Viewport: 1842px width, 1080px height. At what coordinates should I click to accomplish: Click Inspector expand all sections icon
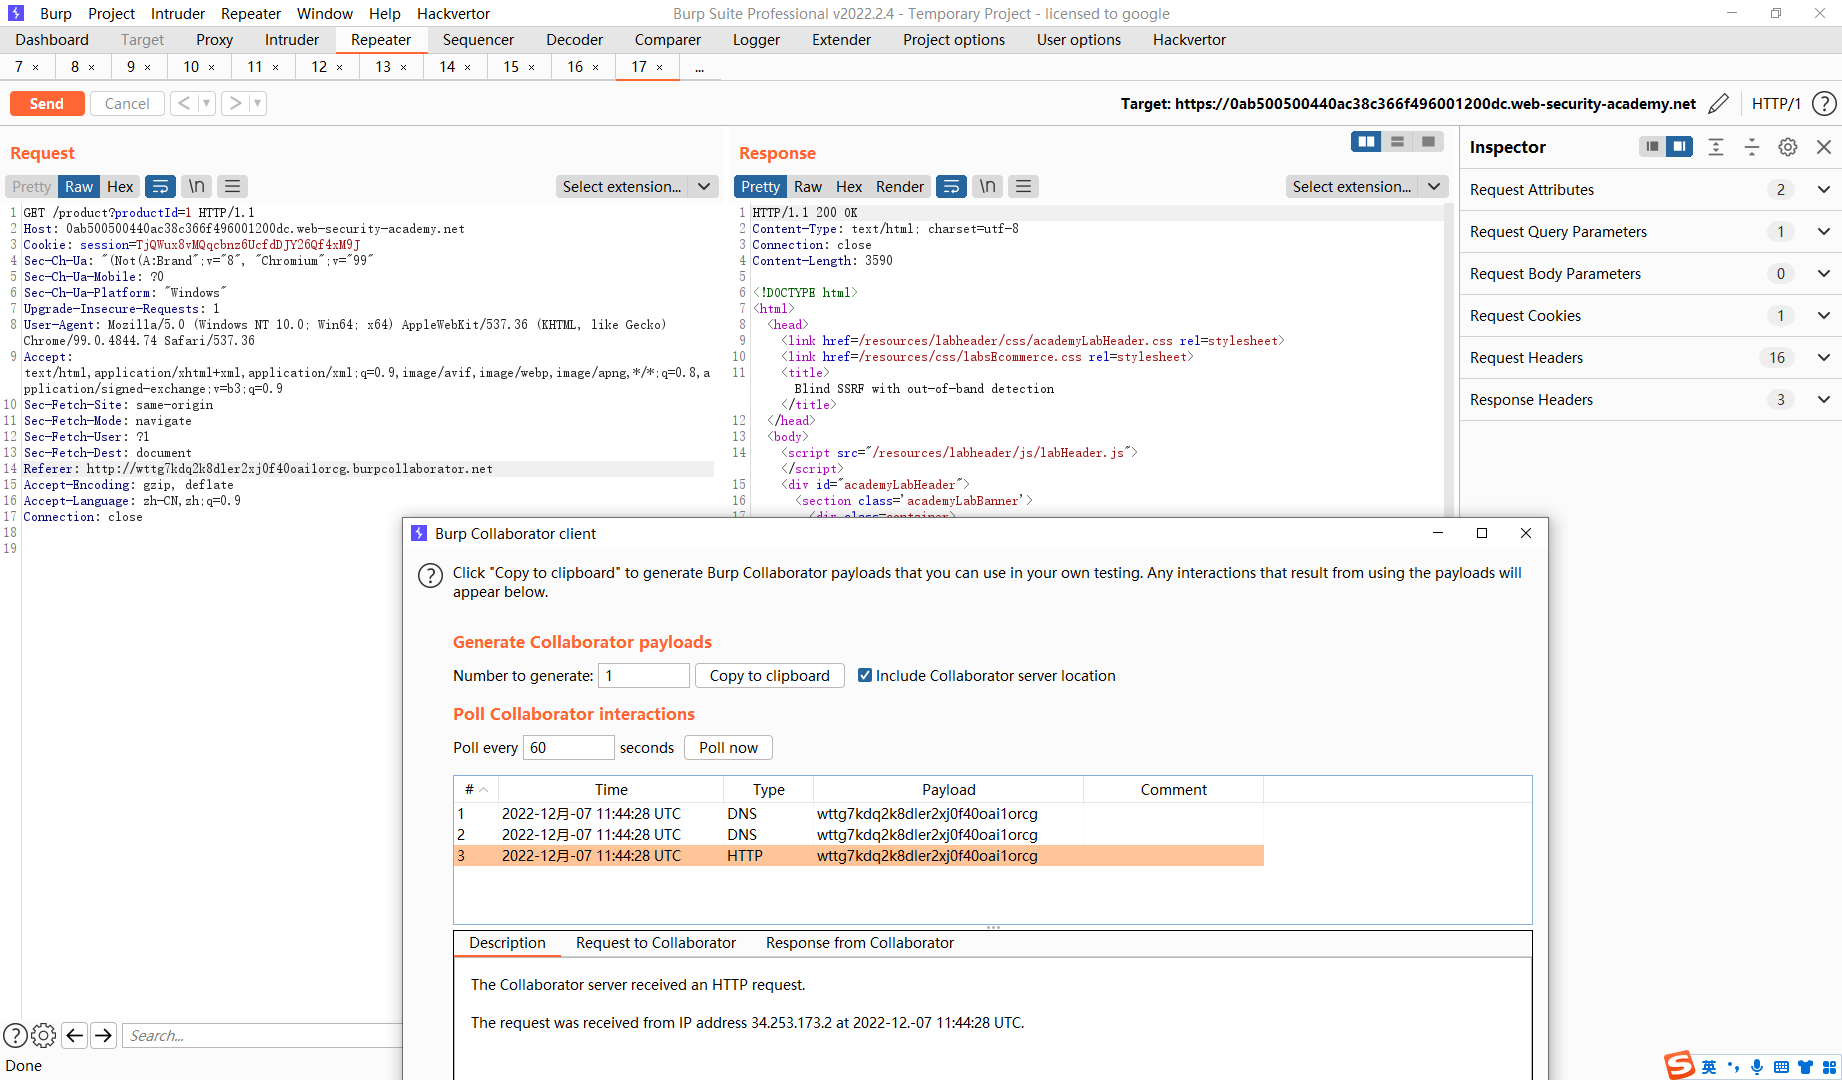pos(1716,147)
